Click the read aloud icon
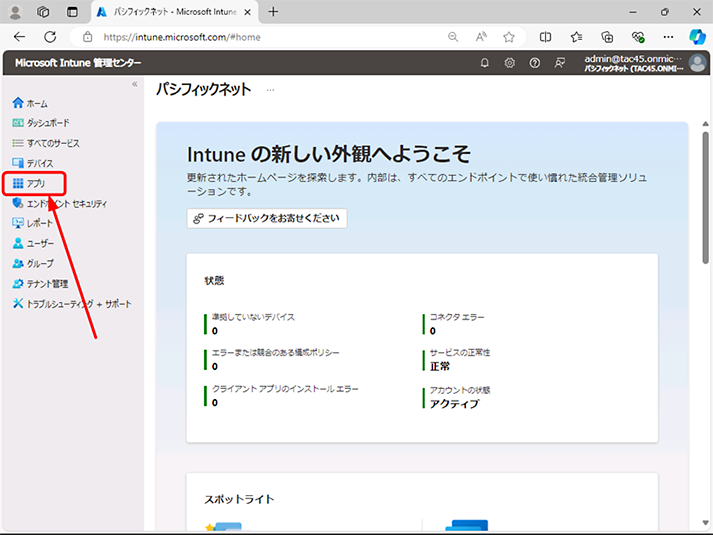This screenshot has height=535, width=713. pos(481,37)
